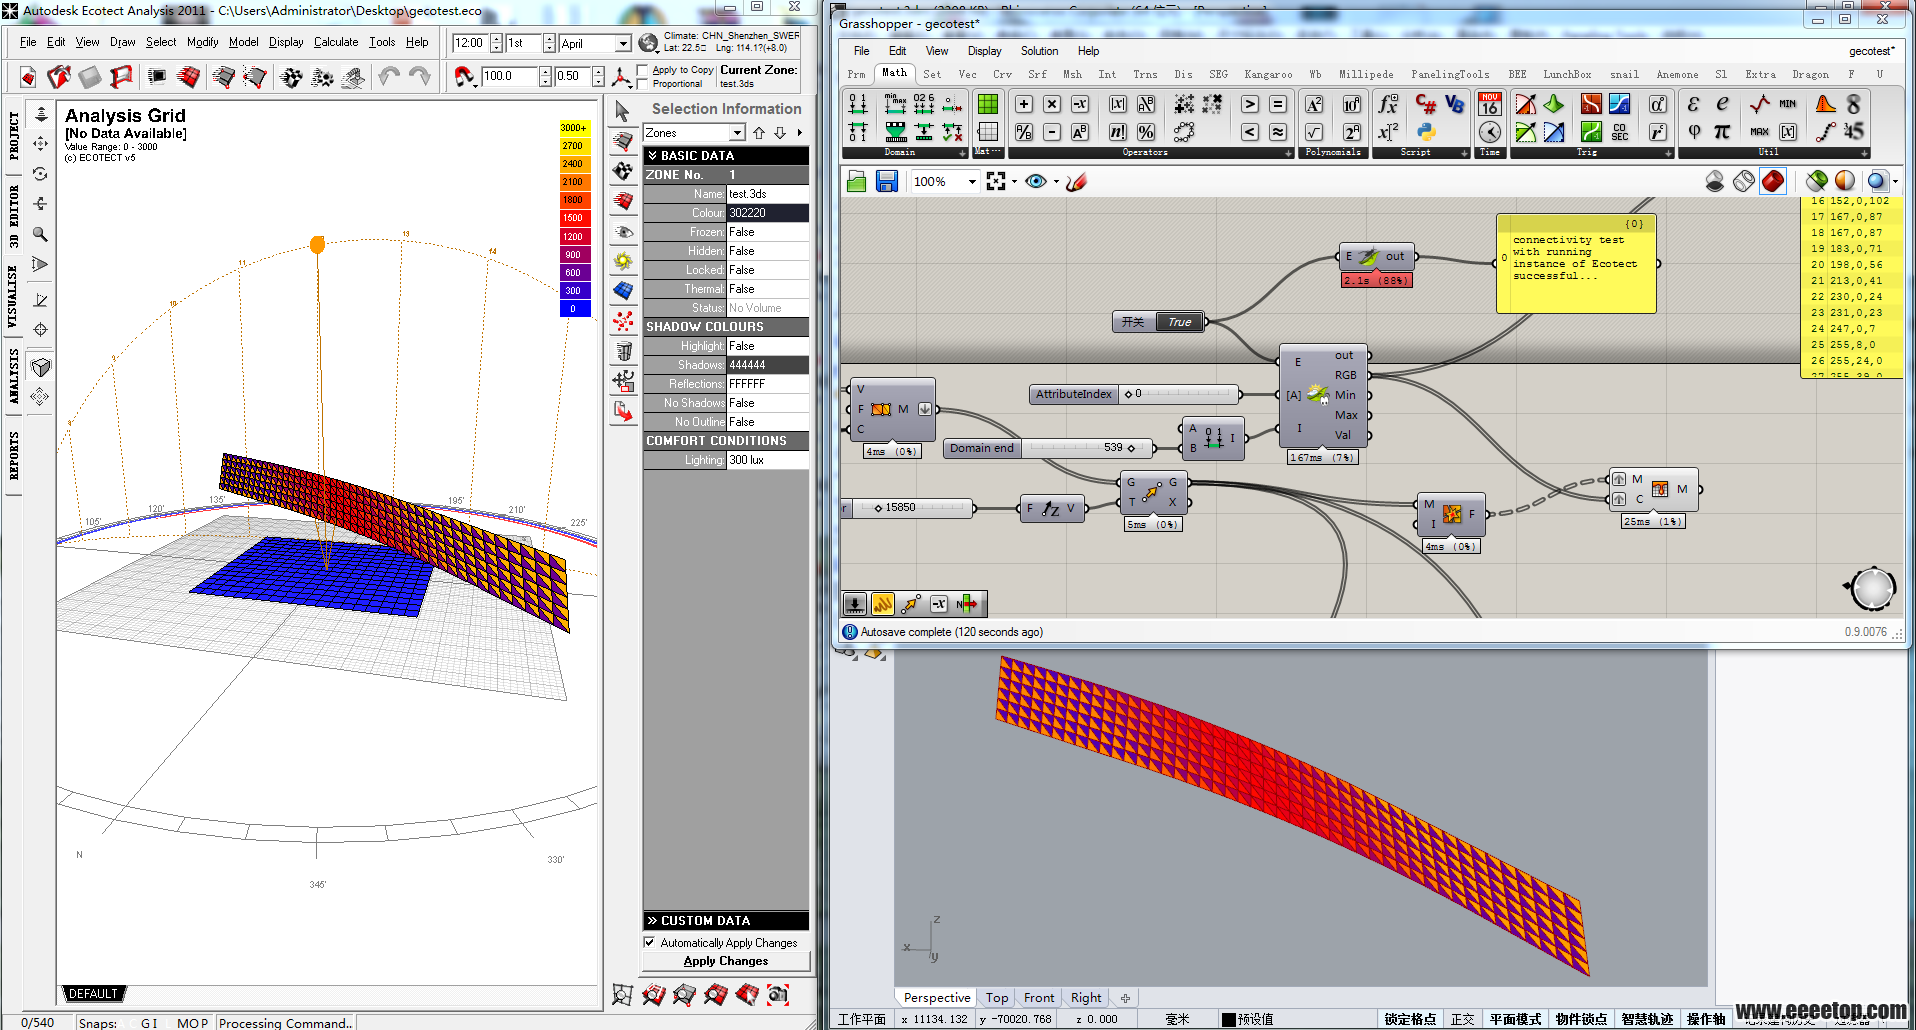The height and width of the screenshot is (1030, 1916).
Task: Open the Grasshopper 100% zoom dropdown
Action: point(972,181)
